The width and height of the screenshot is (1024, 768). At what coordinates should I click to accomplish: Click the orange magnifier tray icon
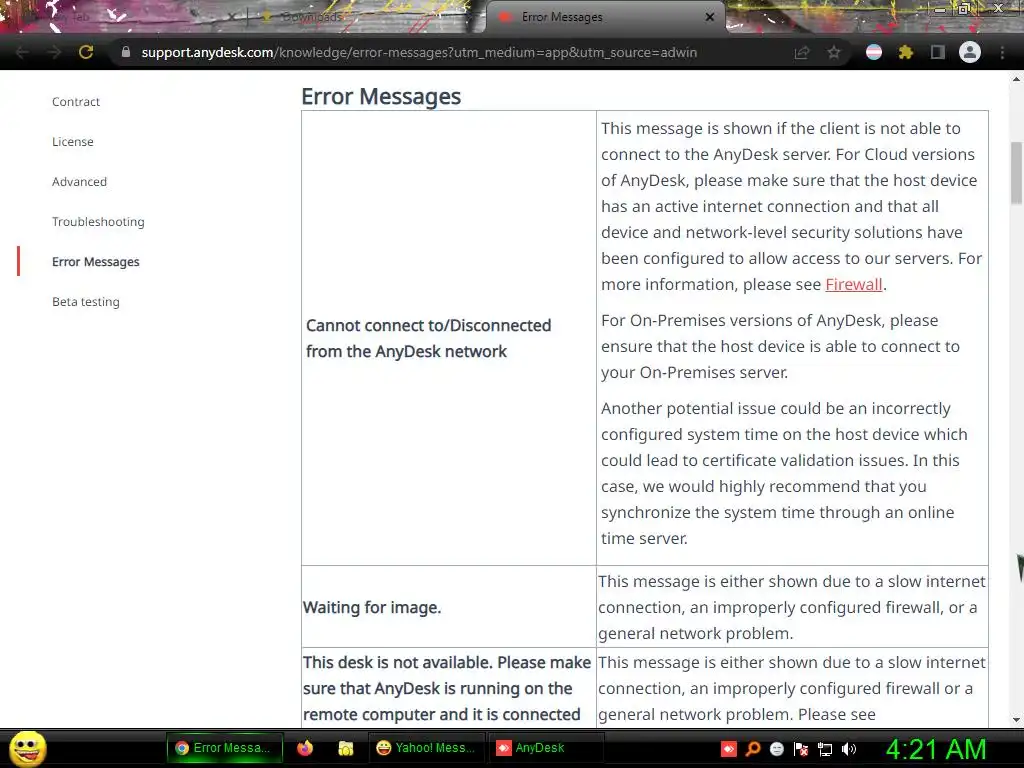(x=753, y=749)
